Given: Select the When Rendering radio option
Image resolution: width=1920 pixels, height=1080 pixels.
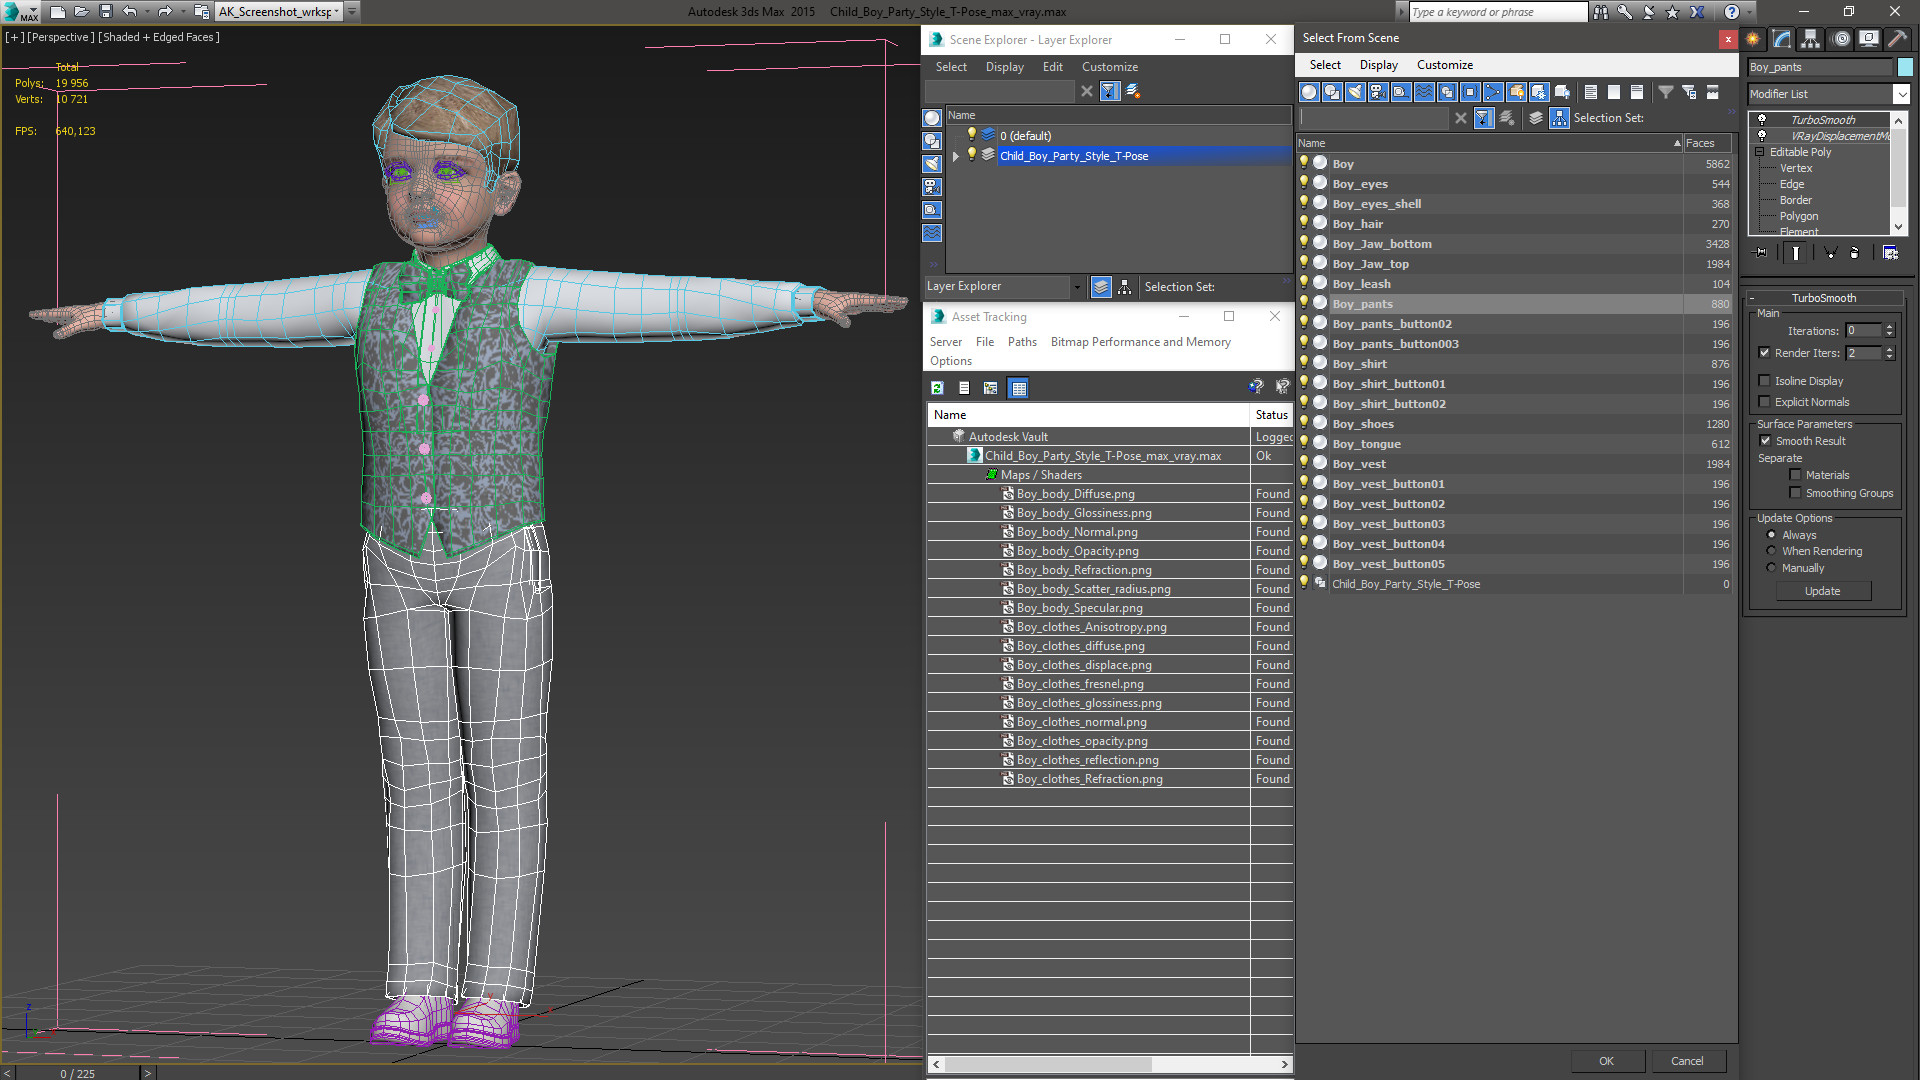Looking at the screenshot, I should pyautogui.click(x=1771, y=551).
